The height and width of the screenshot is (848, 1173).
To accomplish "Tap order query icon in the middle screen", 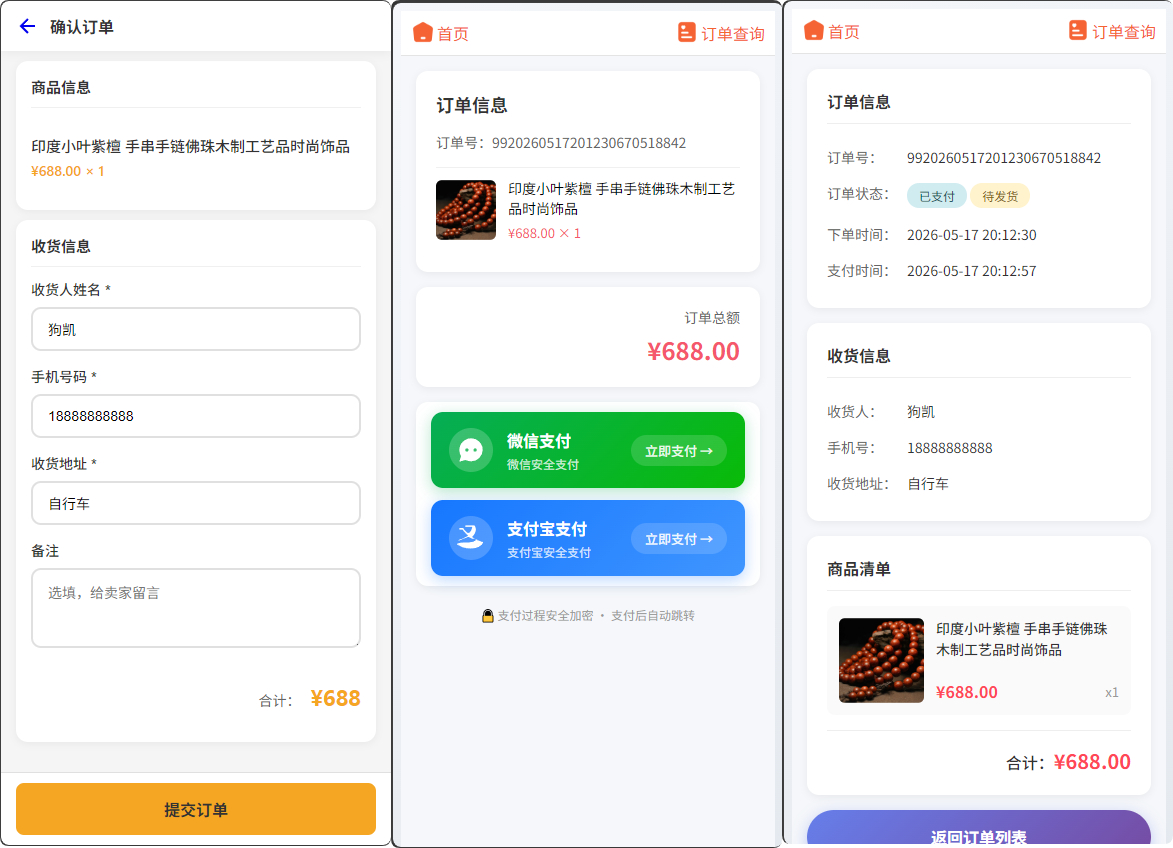I will [687, 32].
